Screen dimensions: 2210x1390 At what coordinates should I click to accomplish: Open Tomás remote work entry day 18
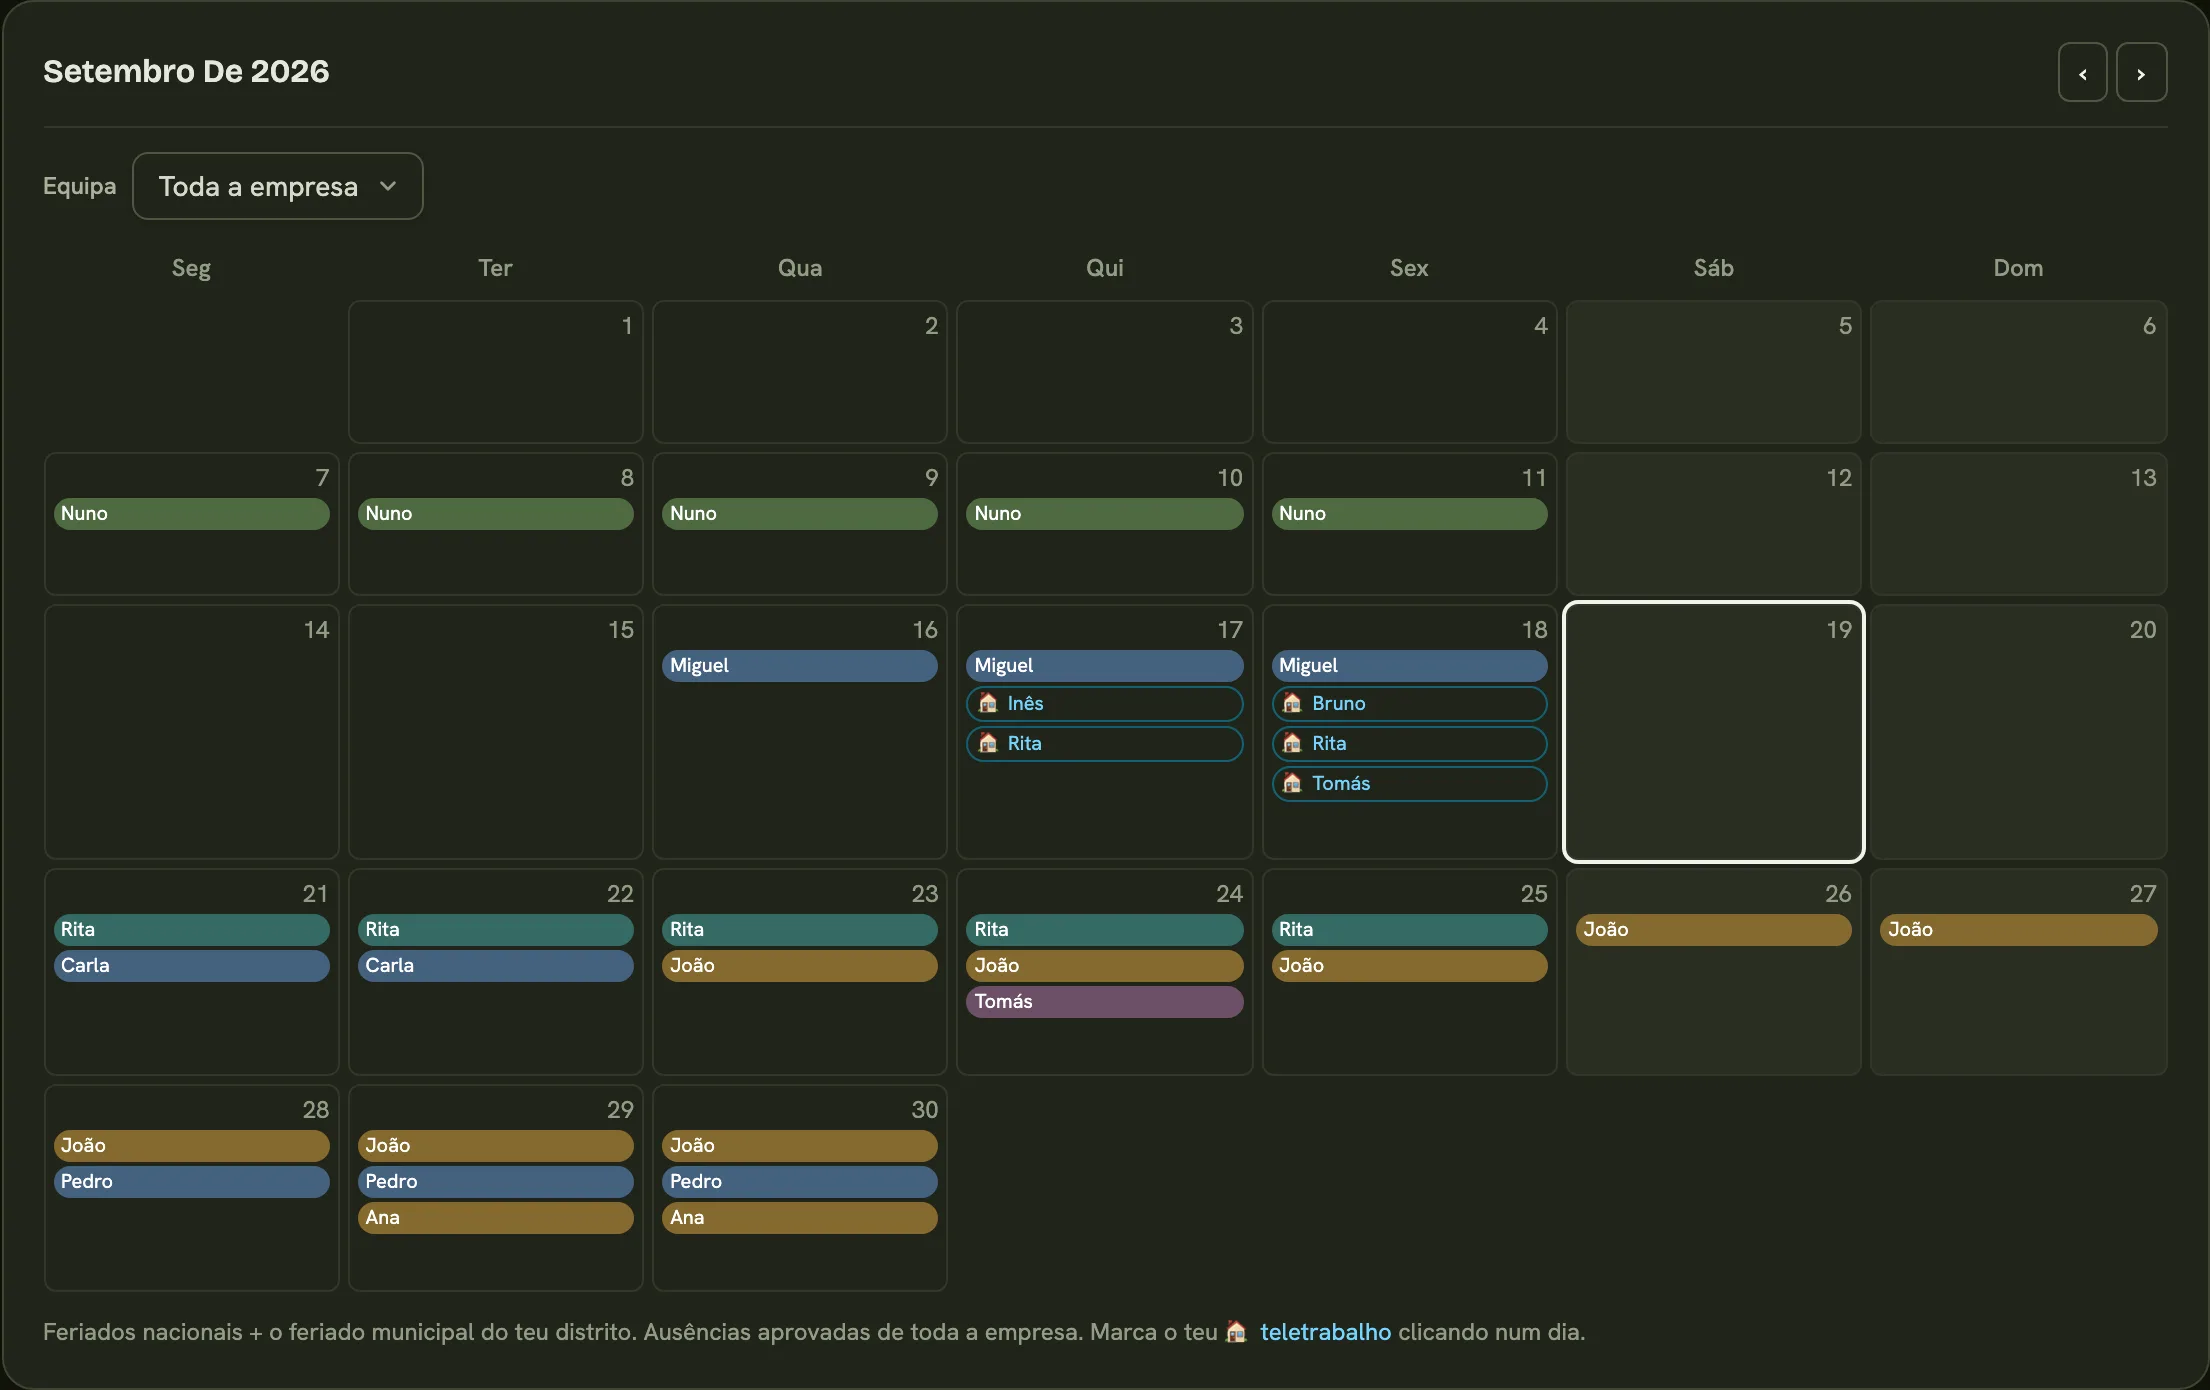coord(1409,783)
